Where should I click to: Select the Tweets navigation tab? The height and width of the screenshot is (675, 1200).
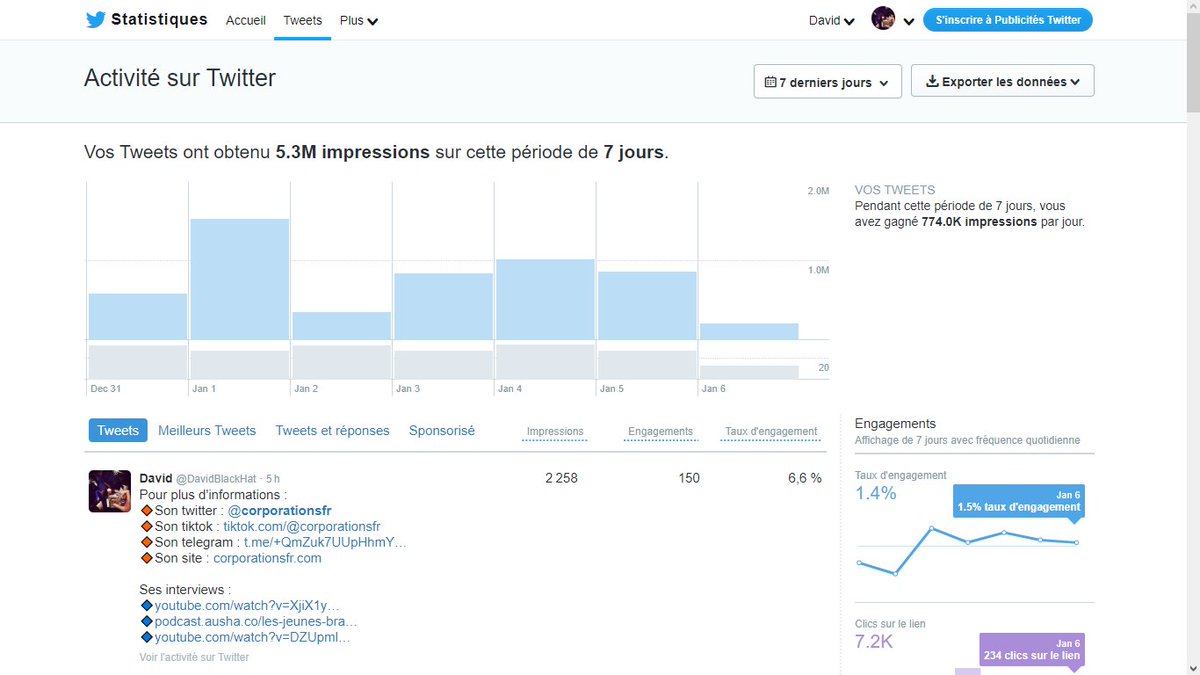(x=302, y=20)
